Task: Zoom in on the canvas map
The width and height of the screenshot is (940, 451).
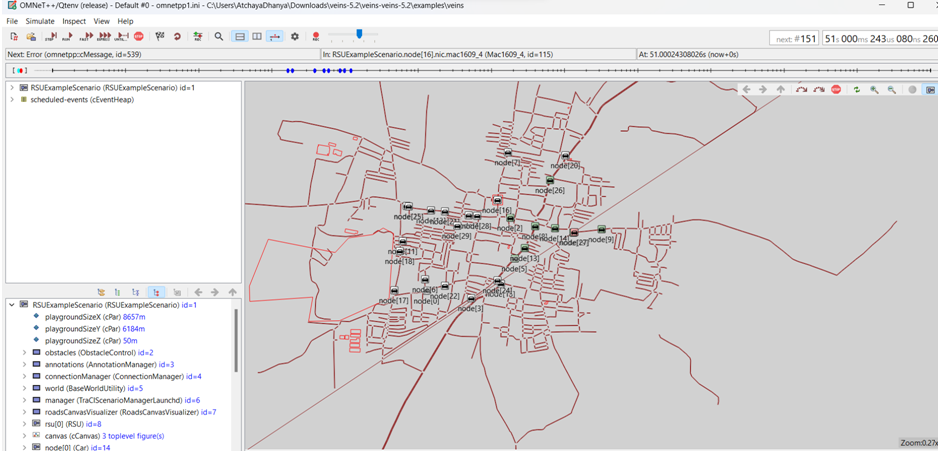Action: point(874,90)
